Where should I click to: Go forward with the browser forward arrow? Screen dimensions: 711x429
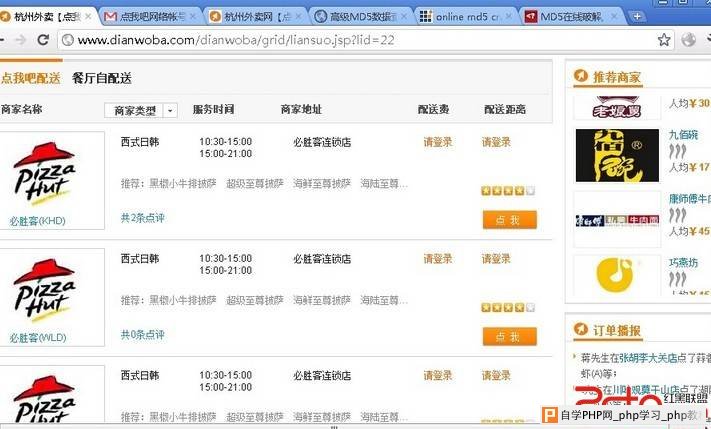coord(21,40)
